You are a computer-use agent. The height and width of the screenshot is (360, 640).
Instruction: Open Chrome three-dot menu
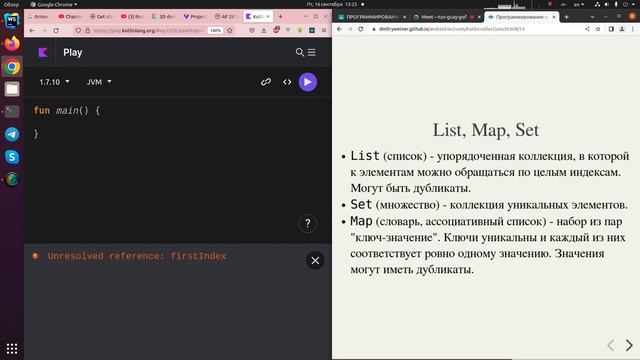pos(633,29)
